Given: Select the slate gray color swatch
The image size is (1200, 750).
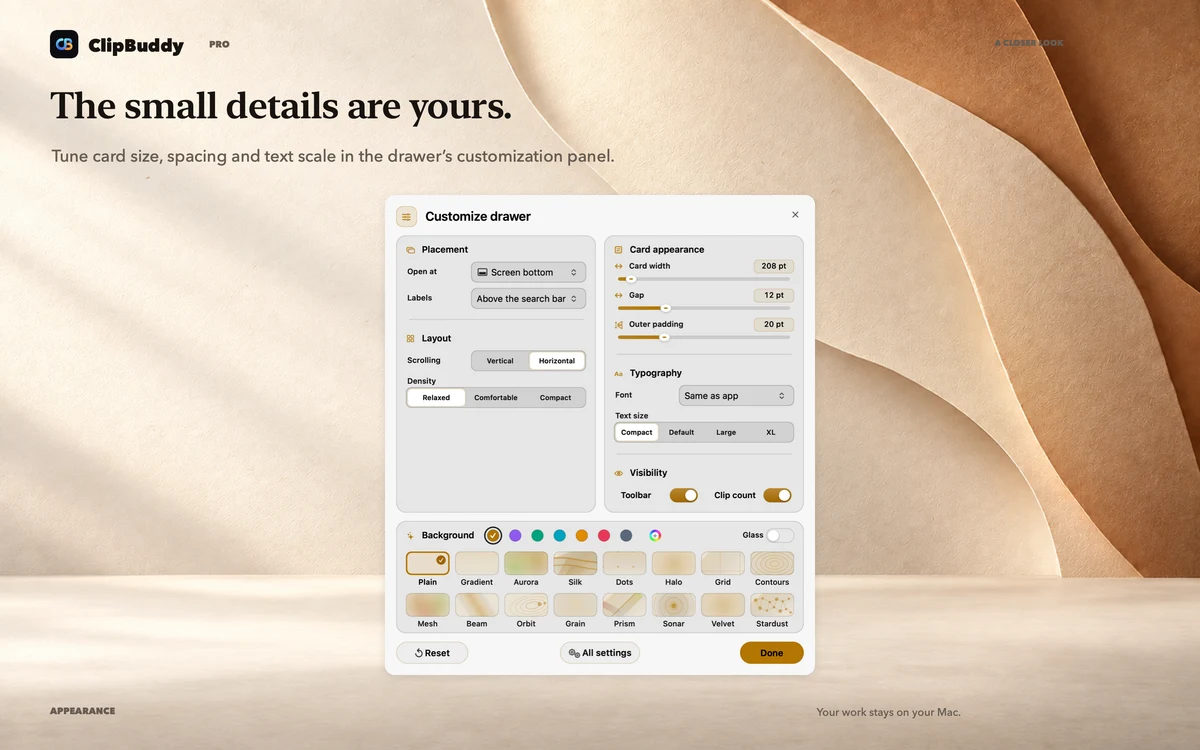Looking at the screenshot, I should pos(626,536).
